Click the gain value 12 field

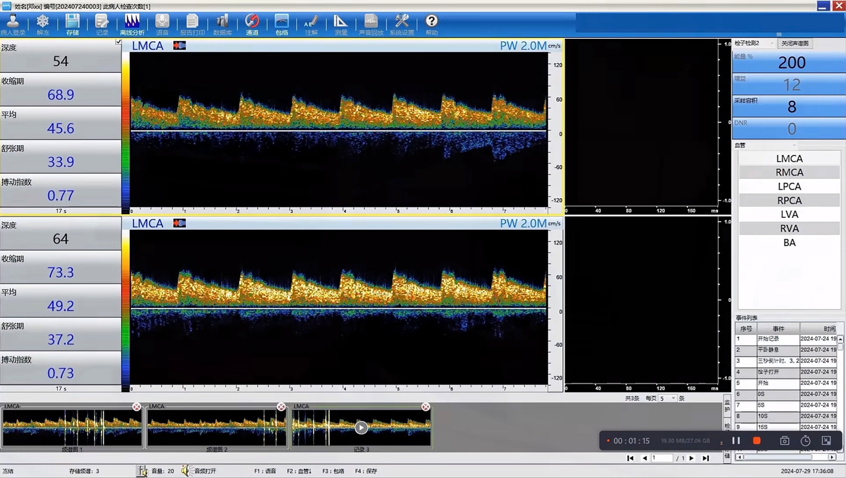tap(789, 85)
